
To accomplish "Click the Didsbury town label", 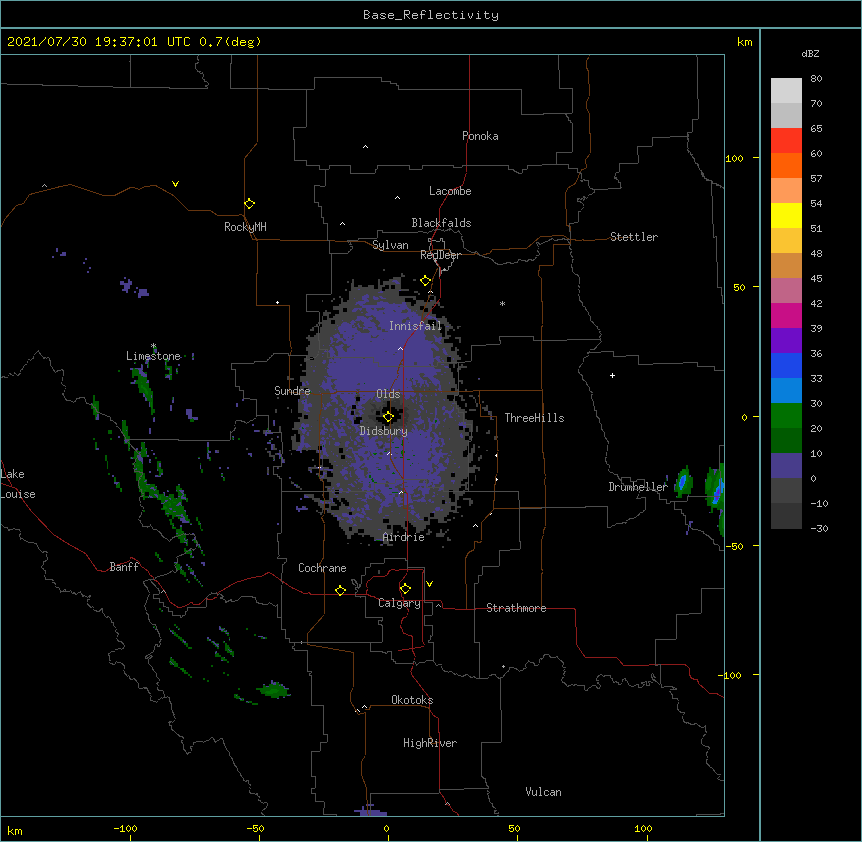I will click(x=384, y=431).
